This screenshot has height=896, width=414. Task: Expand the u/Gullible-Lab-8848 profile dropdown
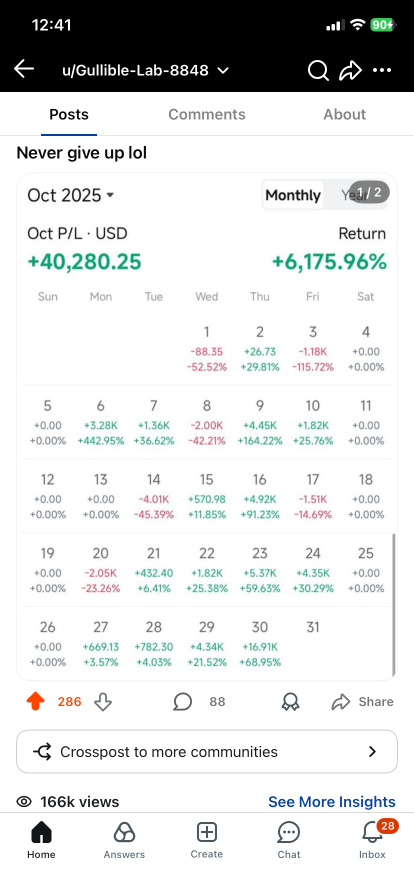145,71
